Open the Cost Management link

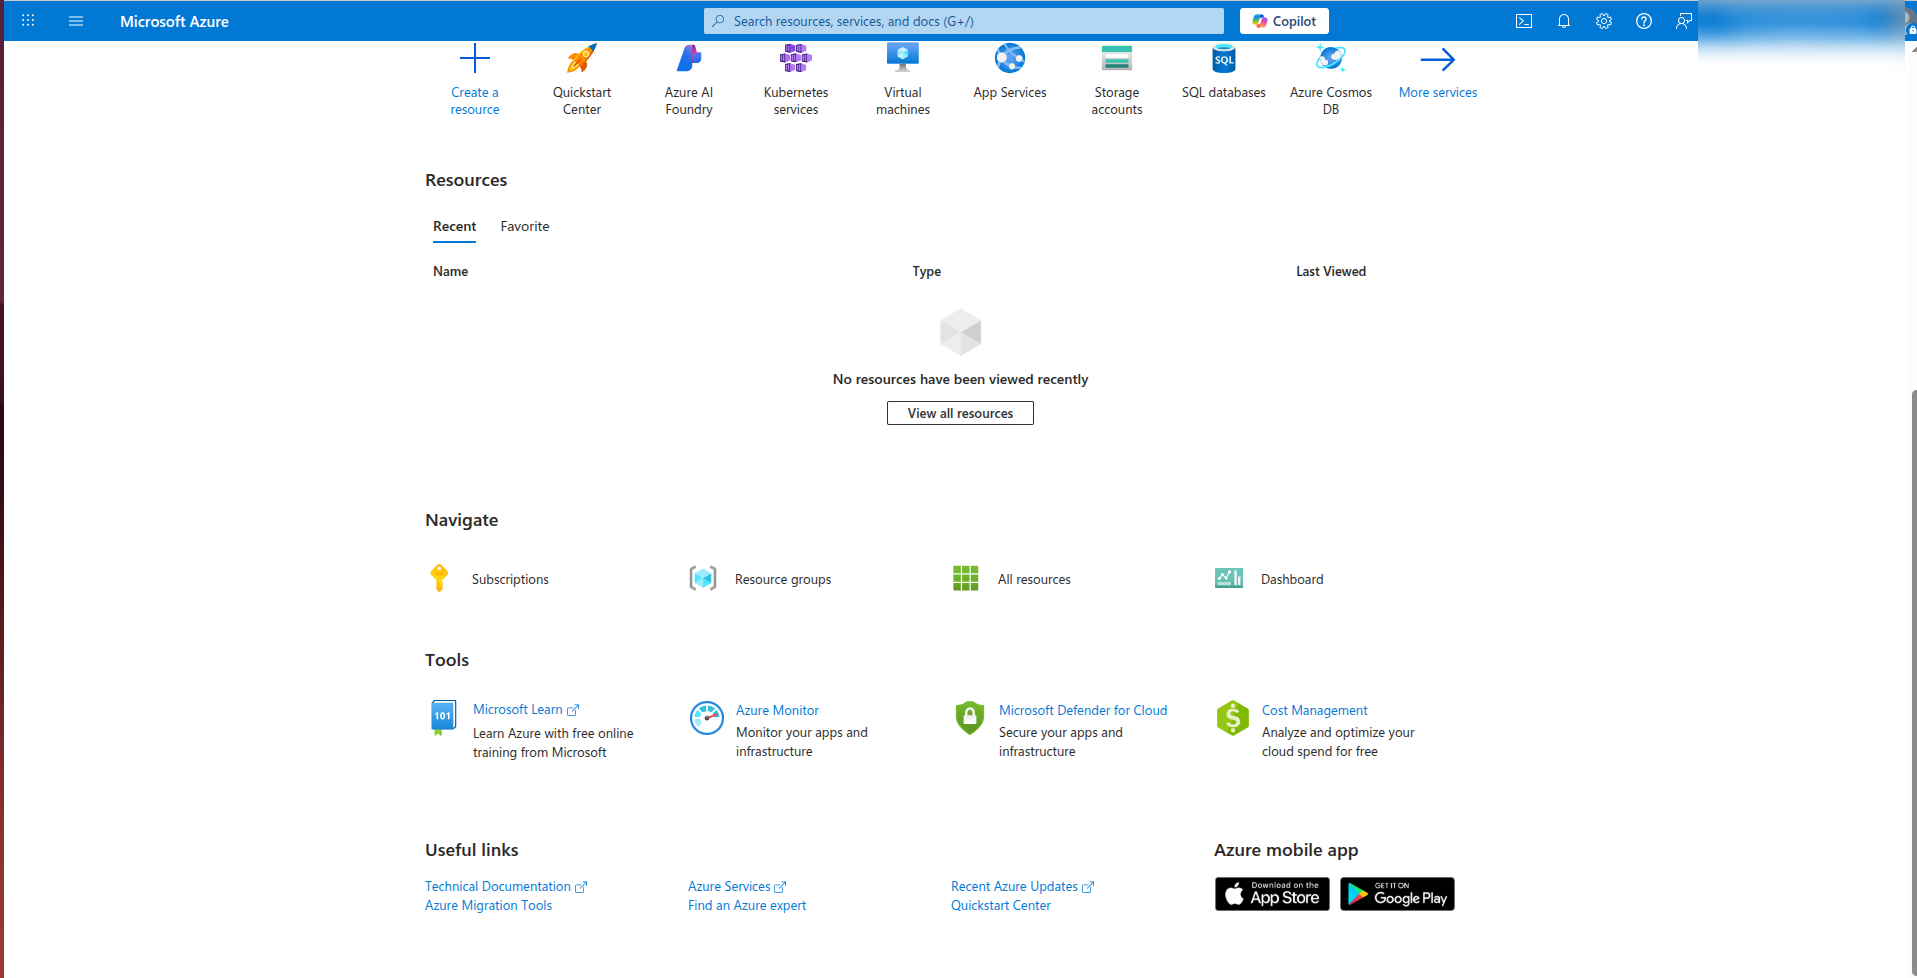coord(1314,710)
